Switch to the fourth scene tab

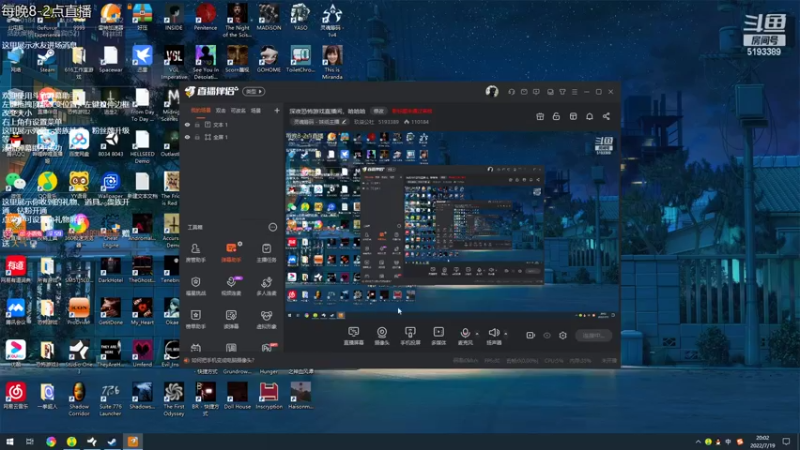[256, 110]
